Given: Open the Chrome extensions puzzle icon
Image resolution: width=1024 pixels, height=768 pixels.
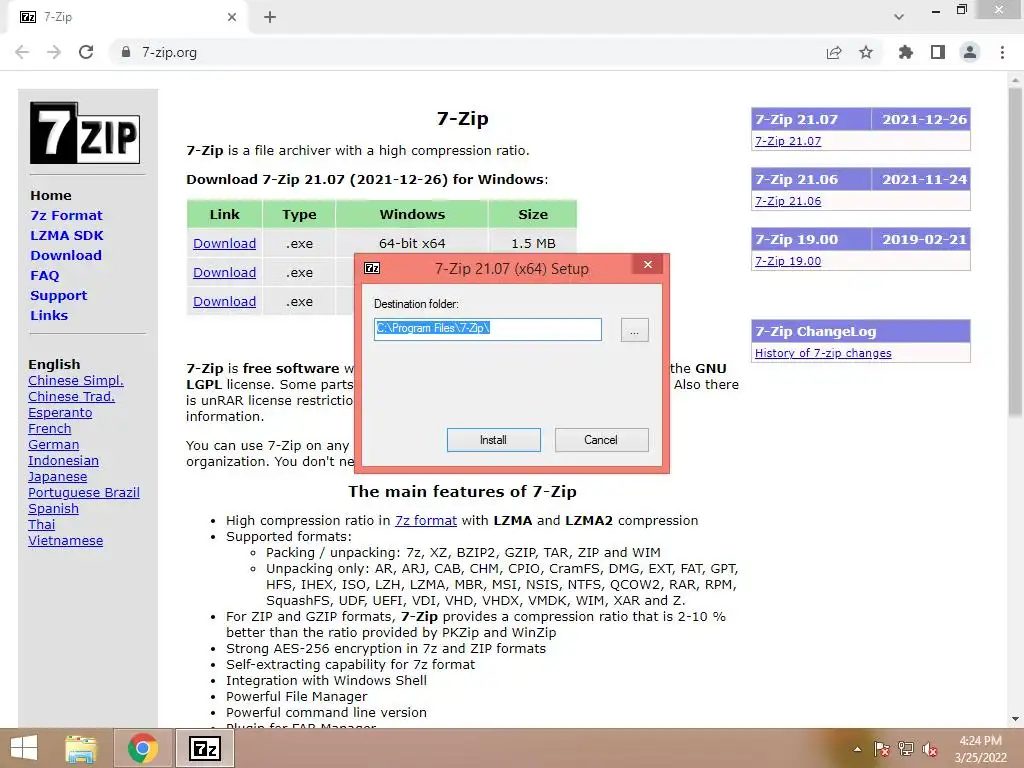Looking at the screenshot, I should (906, 52).
